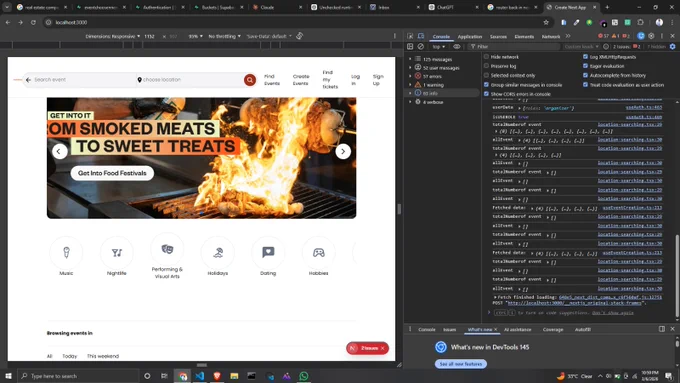This screenshot has width=680, height=383.
Task: Open the Save-Data default dropdown
Action: (269, 36)
